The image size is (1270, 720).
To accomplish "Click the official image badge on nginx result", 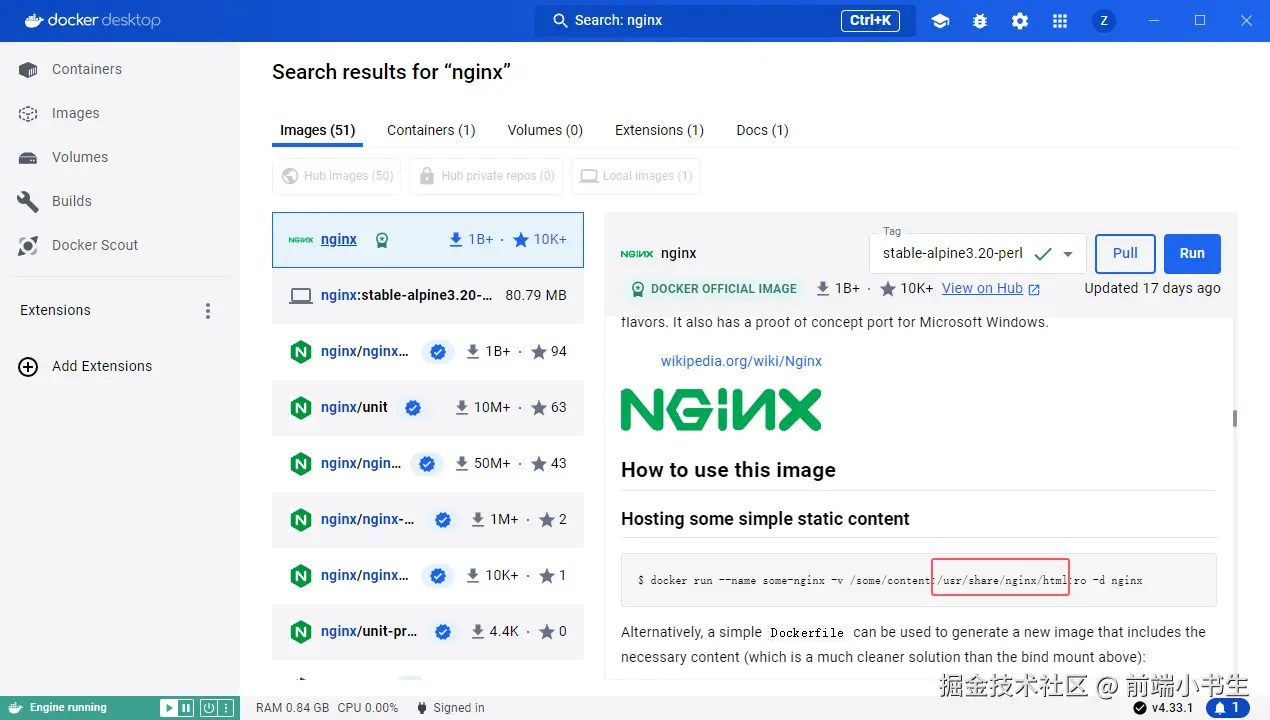I will (381, 240).
